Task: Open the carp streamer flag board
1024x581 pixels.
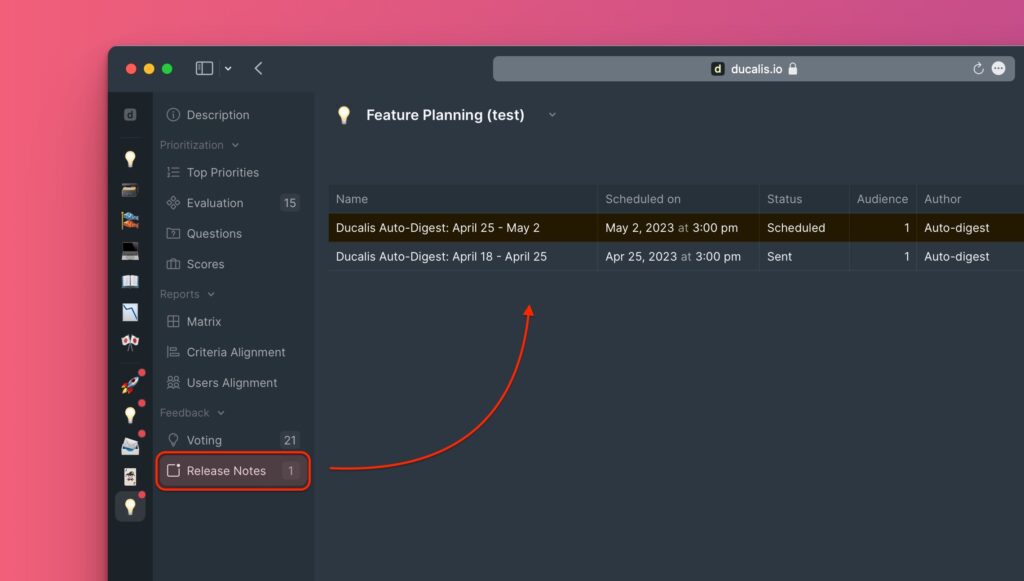Action: 130,221
